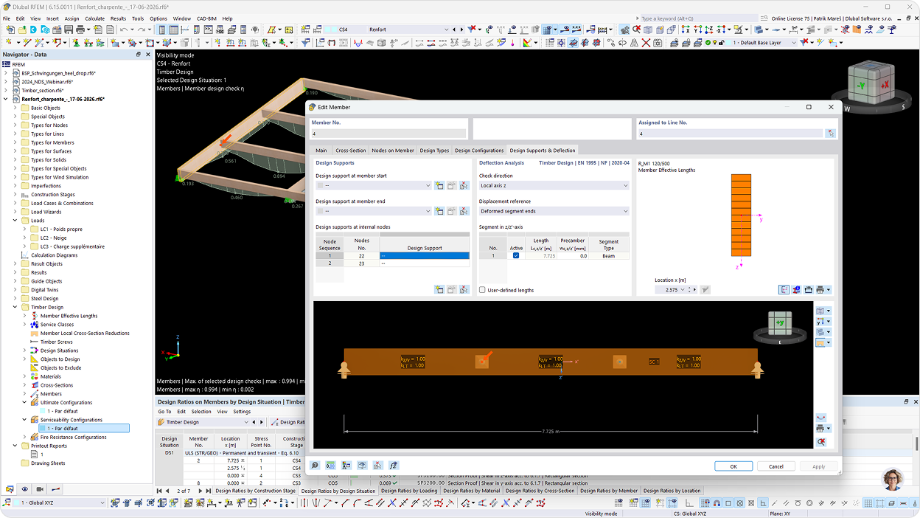Open Location x value dropdown

pyautogui.click(x=682, y=290)
